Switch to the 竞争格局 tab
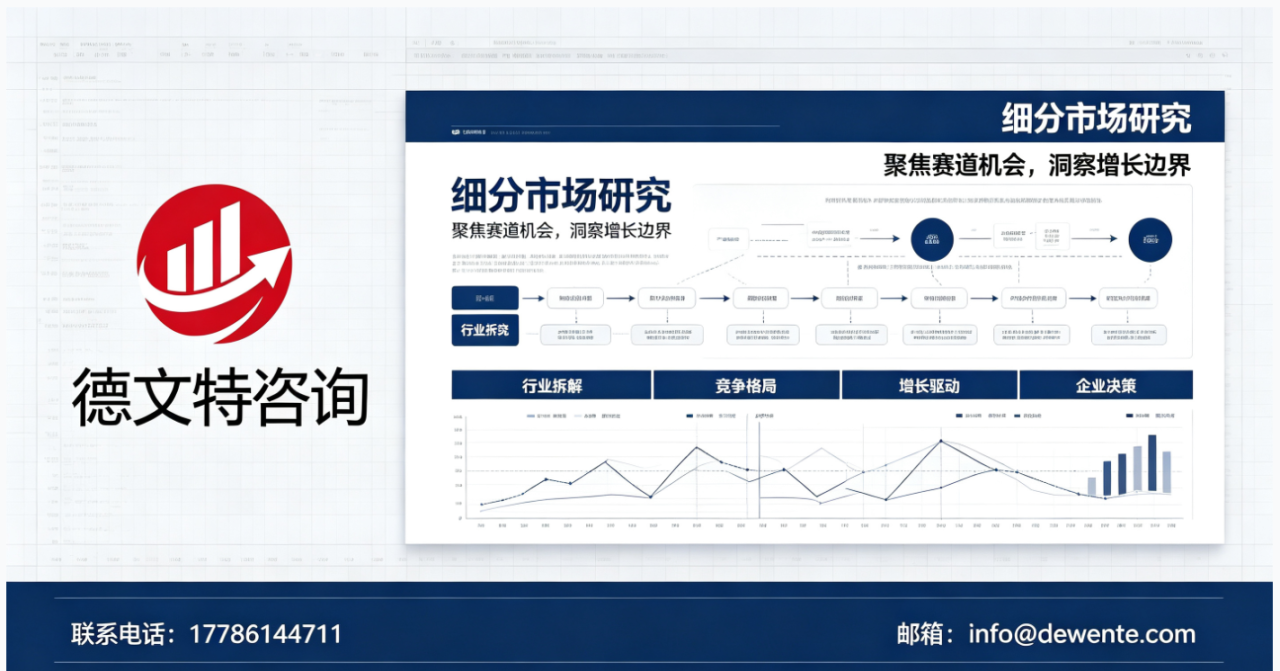Screen dimensions: 1280x671 (746, 386)
